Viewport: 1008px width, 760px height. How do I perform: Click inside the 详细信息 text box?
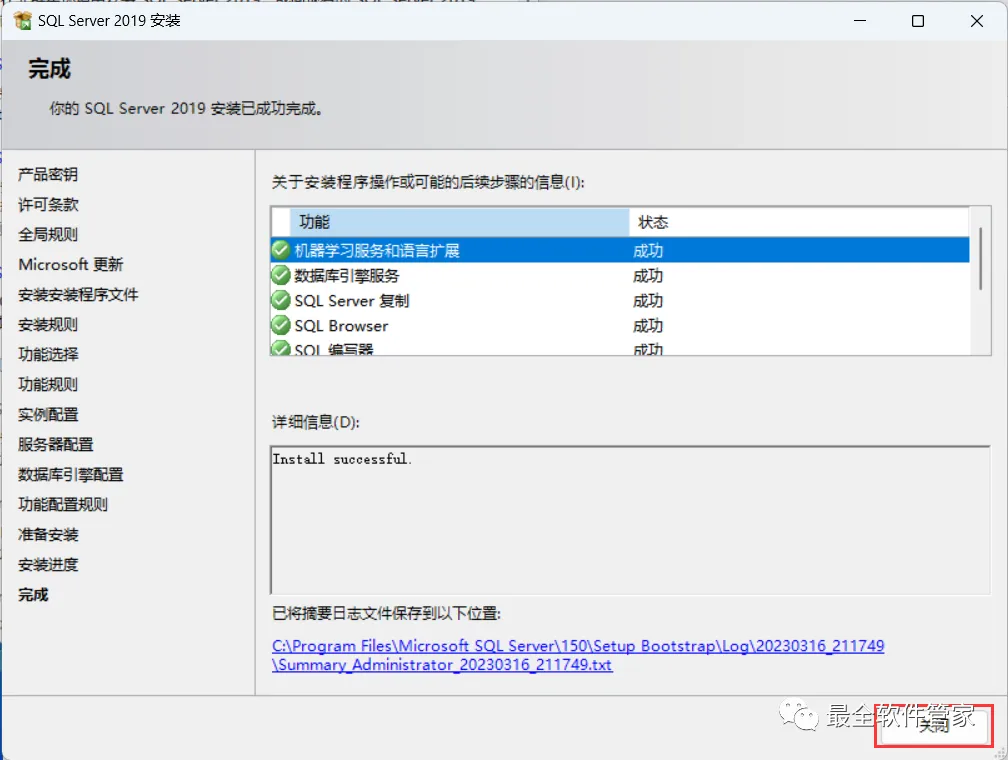click(x=631, y=520)
